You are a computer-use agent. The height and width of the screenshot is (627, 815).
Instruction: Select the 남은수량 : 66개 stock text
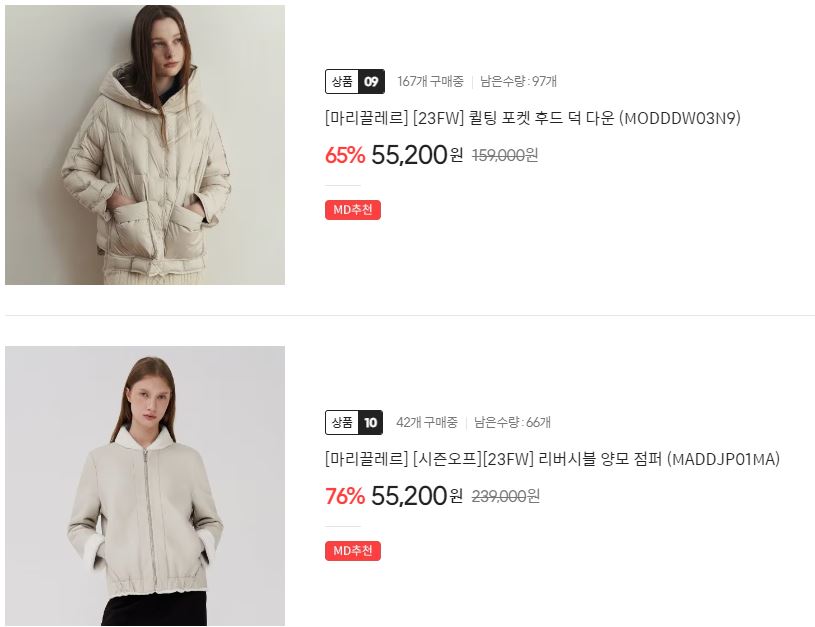(512, 423)
